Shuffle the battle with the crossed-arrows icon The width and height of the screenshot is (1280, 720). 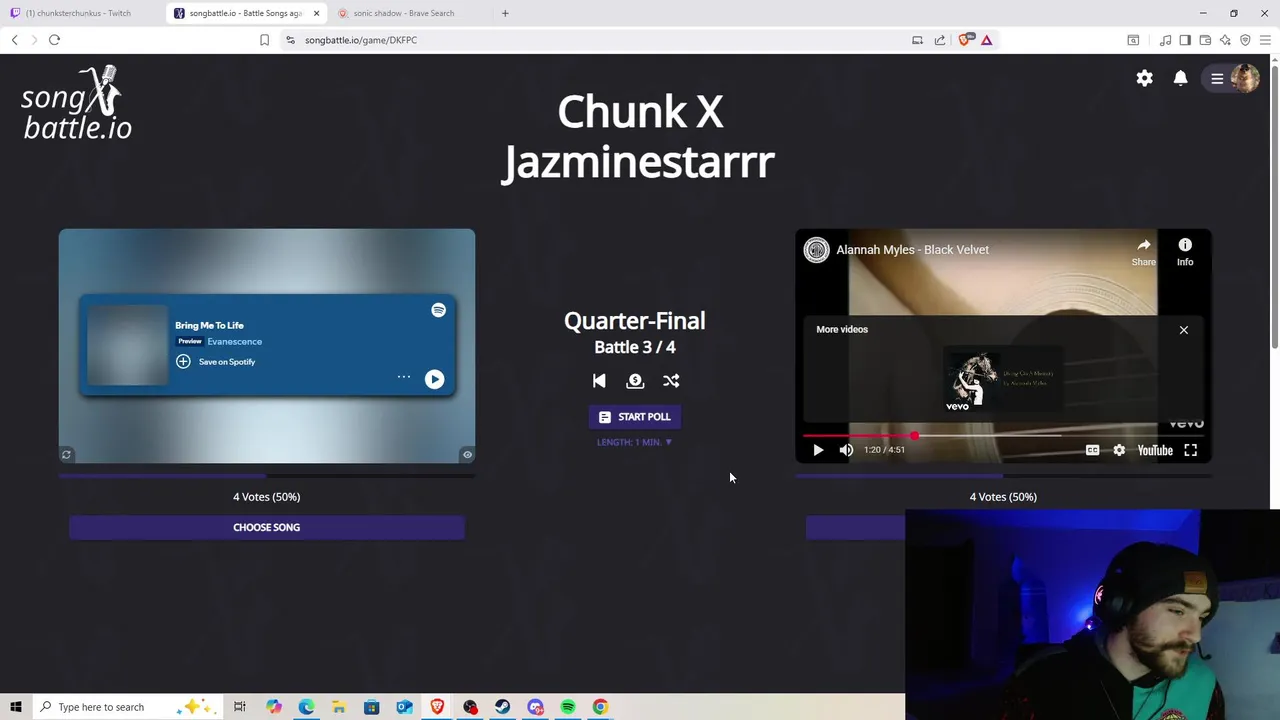pos(671,380)
